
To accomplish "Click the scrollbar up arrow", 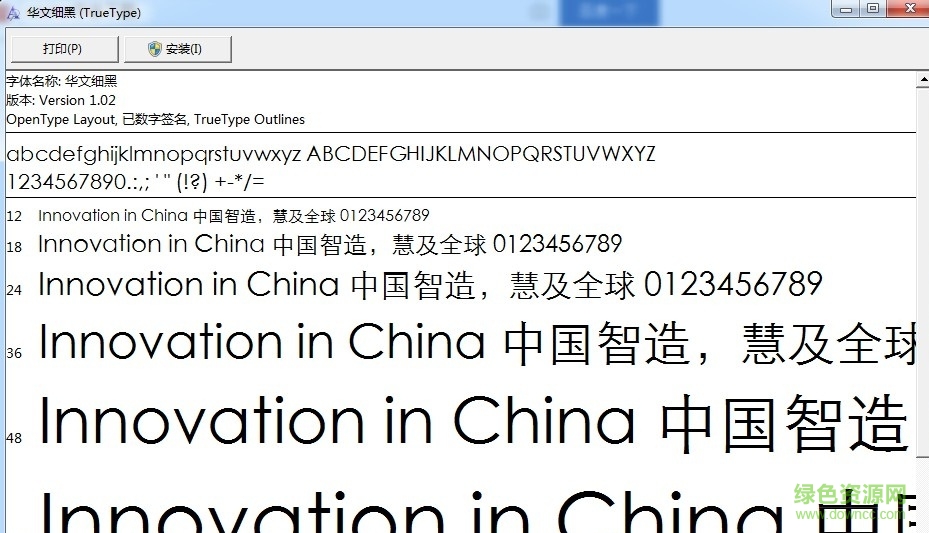I will tap(923, 79).
